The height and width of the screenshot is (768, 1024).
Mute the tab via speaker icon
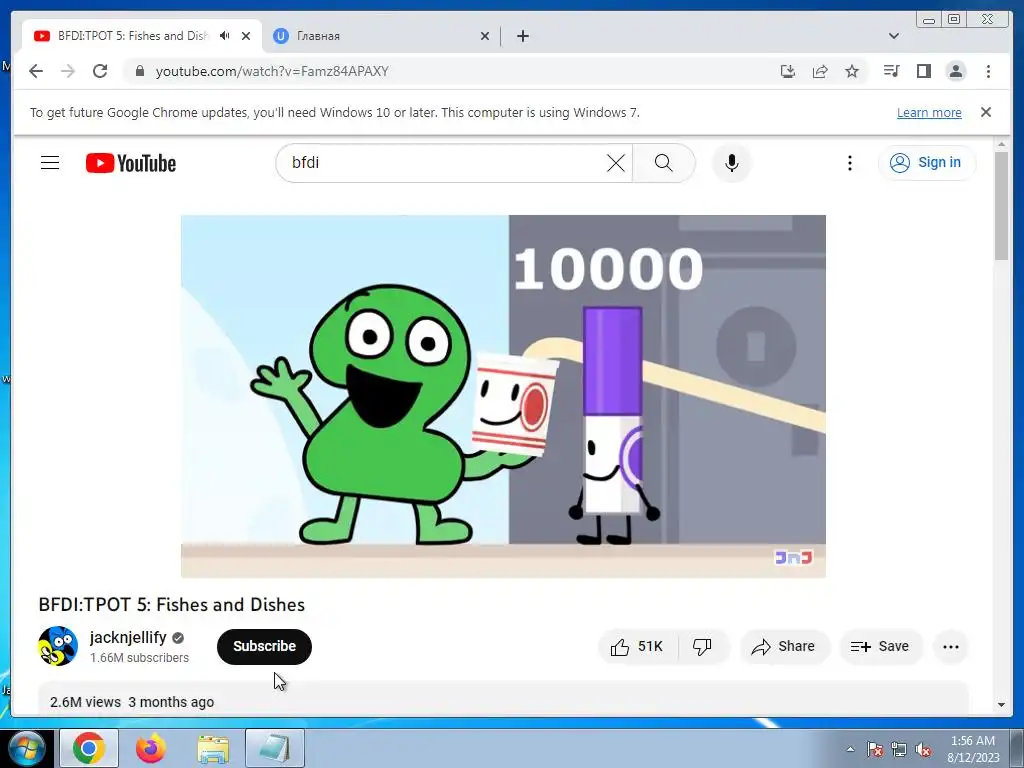[x=225, y=36]
